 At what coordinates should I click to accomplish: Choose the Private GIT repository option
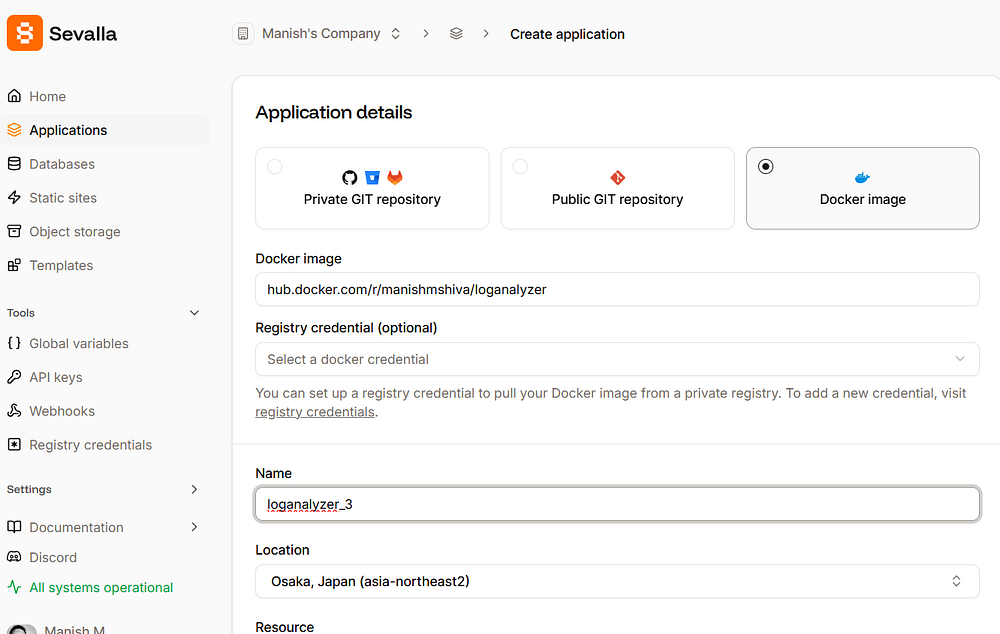371,188
